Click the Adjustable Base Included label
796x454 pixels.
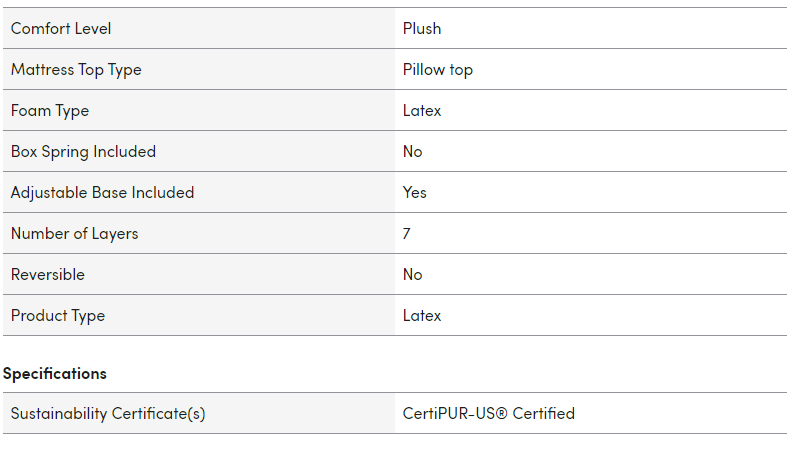[x=102, y=192]
